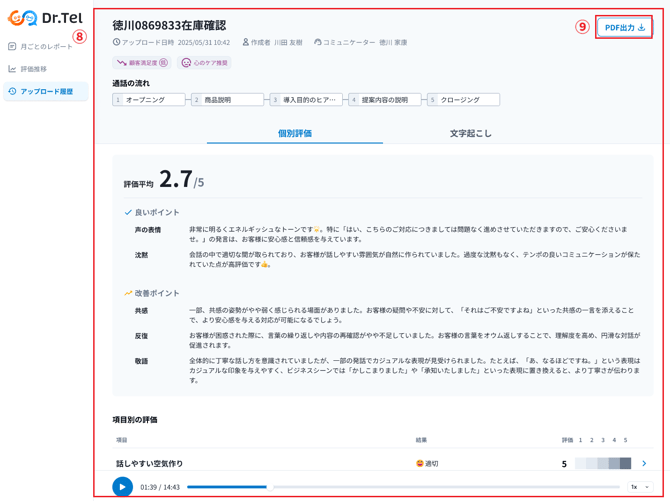Click the 沈黙 label
This screenshot has height=501, width=670.
point(141,255)
